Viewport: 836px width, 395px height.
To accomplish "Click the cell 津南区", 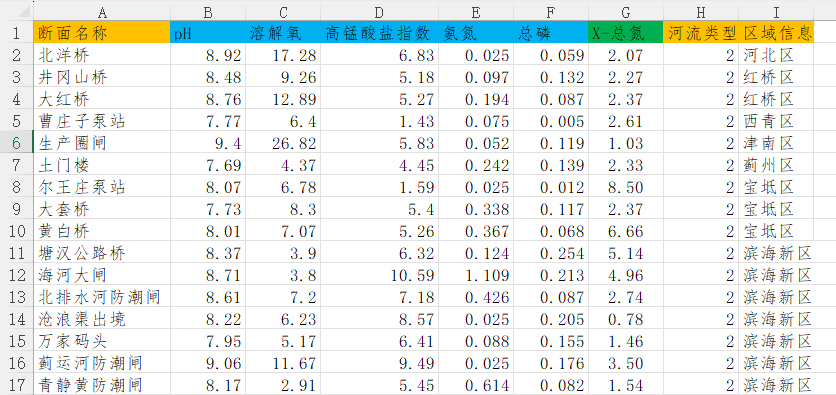I will point(776,143).
